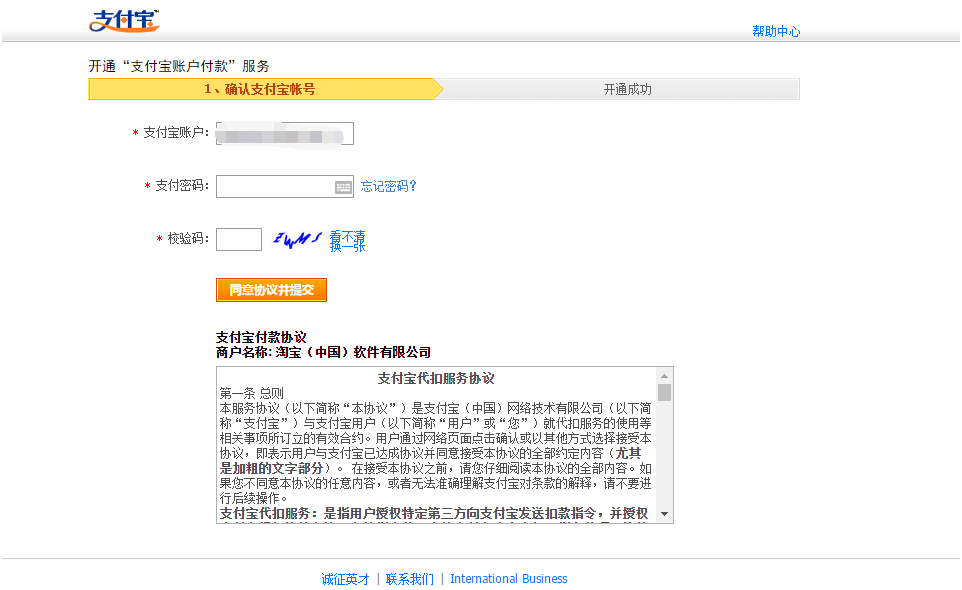This screenshot has width=962, height=590.
Task: Click the 同意协议并提交 button
Action: 271,290
